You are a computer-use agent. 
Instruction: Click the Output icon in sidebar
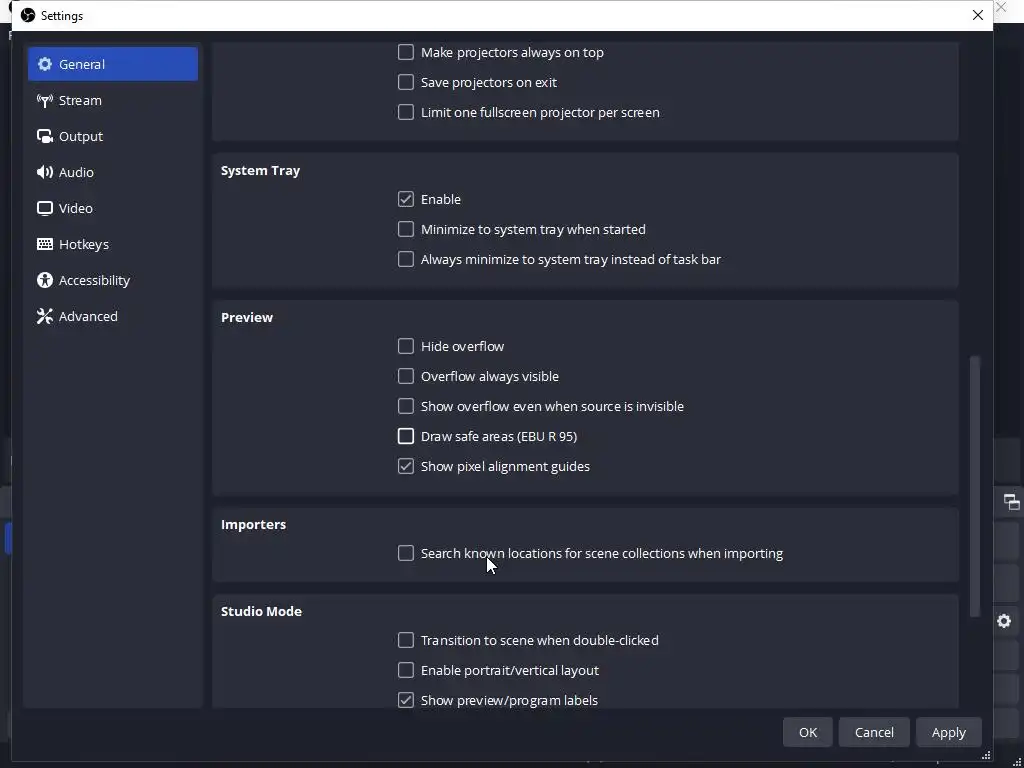click(45, 136)
